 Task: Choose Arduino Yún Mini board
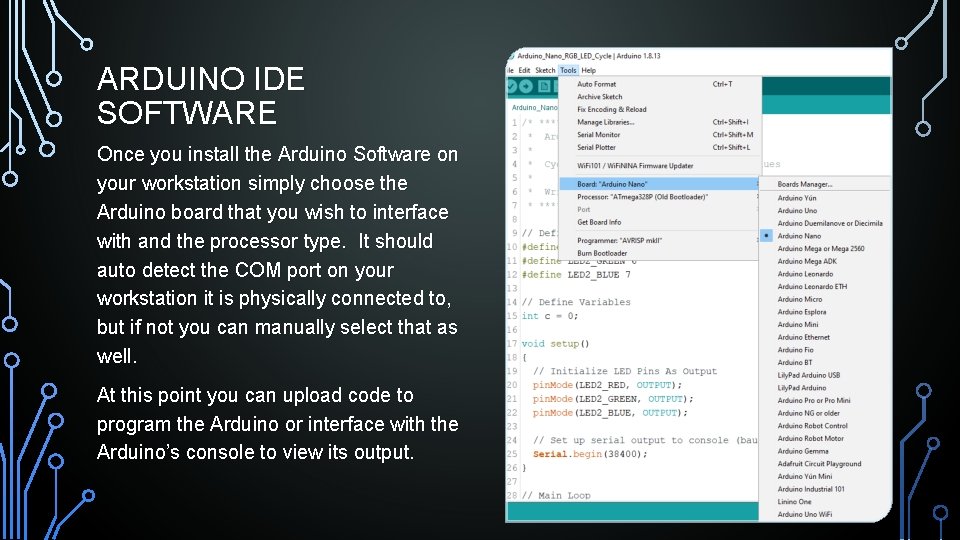[x=825, y=476]
